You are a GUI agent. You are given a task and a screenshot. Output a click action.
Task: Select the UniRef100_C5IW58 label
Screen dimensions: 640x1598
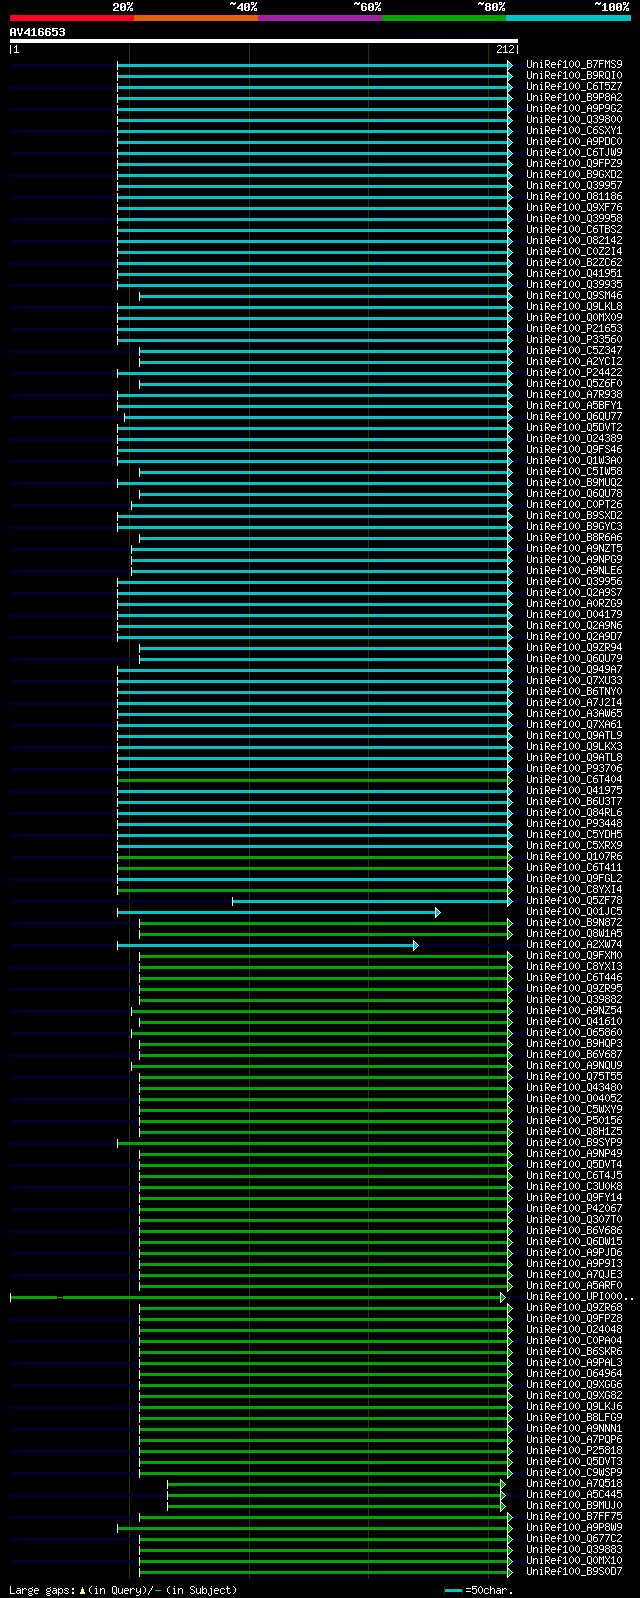click(574, 471)
